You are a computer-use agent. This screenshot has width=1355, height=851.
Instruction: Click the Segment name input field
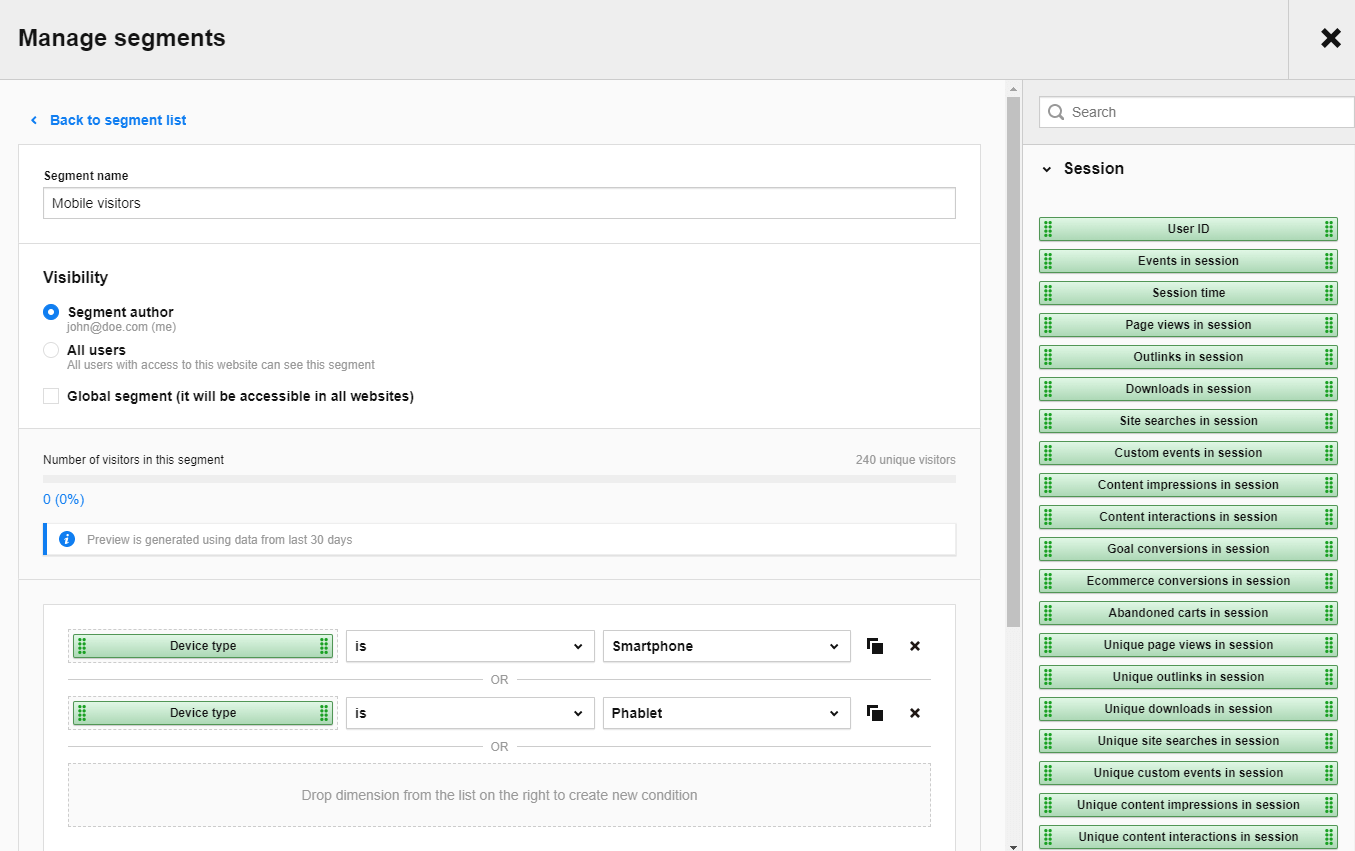[x=499, y=203]
